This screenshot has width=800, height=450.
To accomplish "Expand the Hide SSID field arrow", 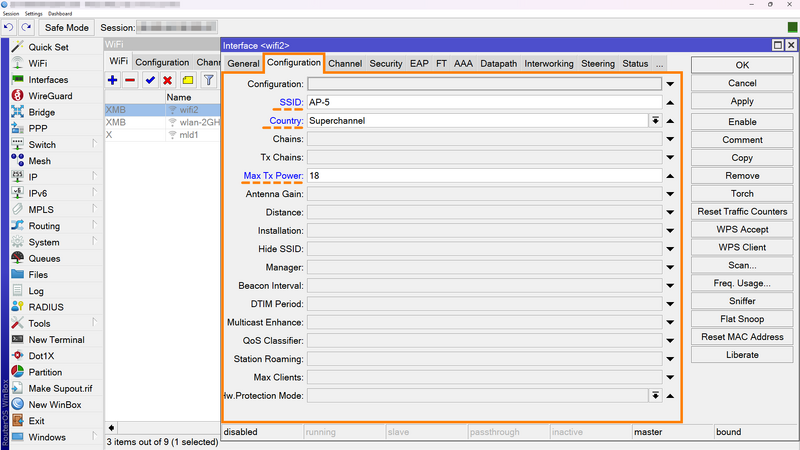I will [670, 249].
